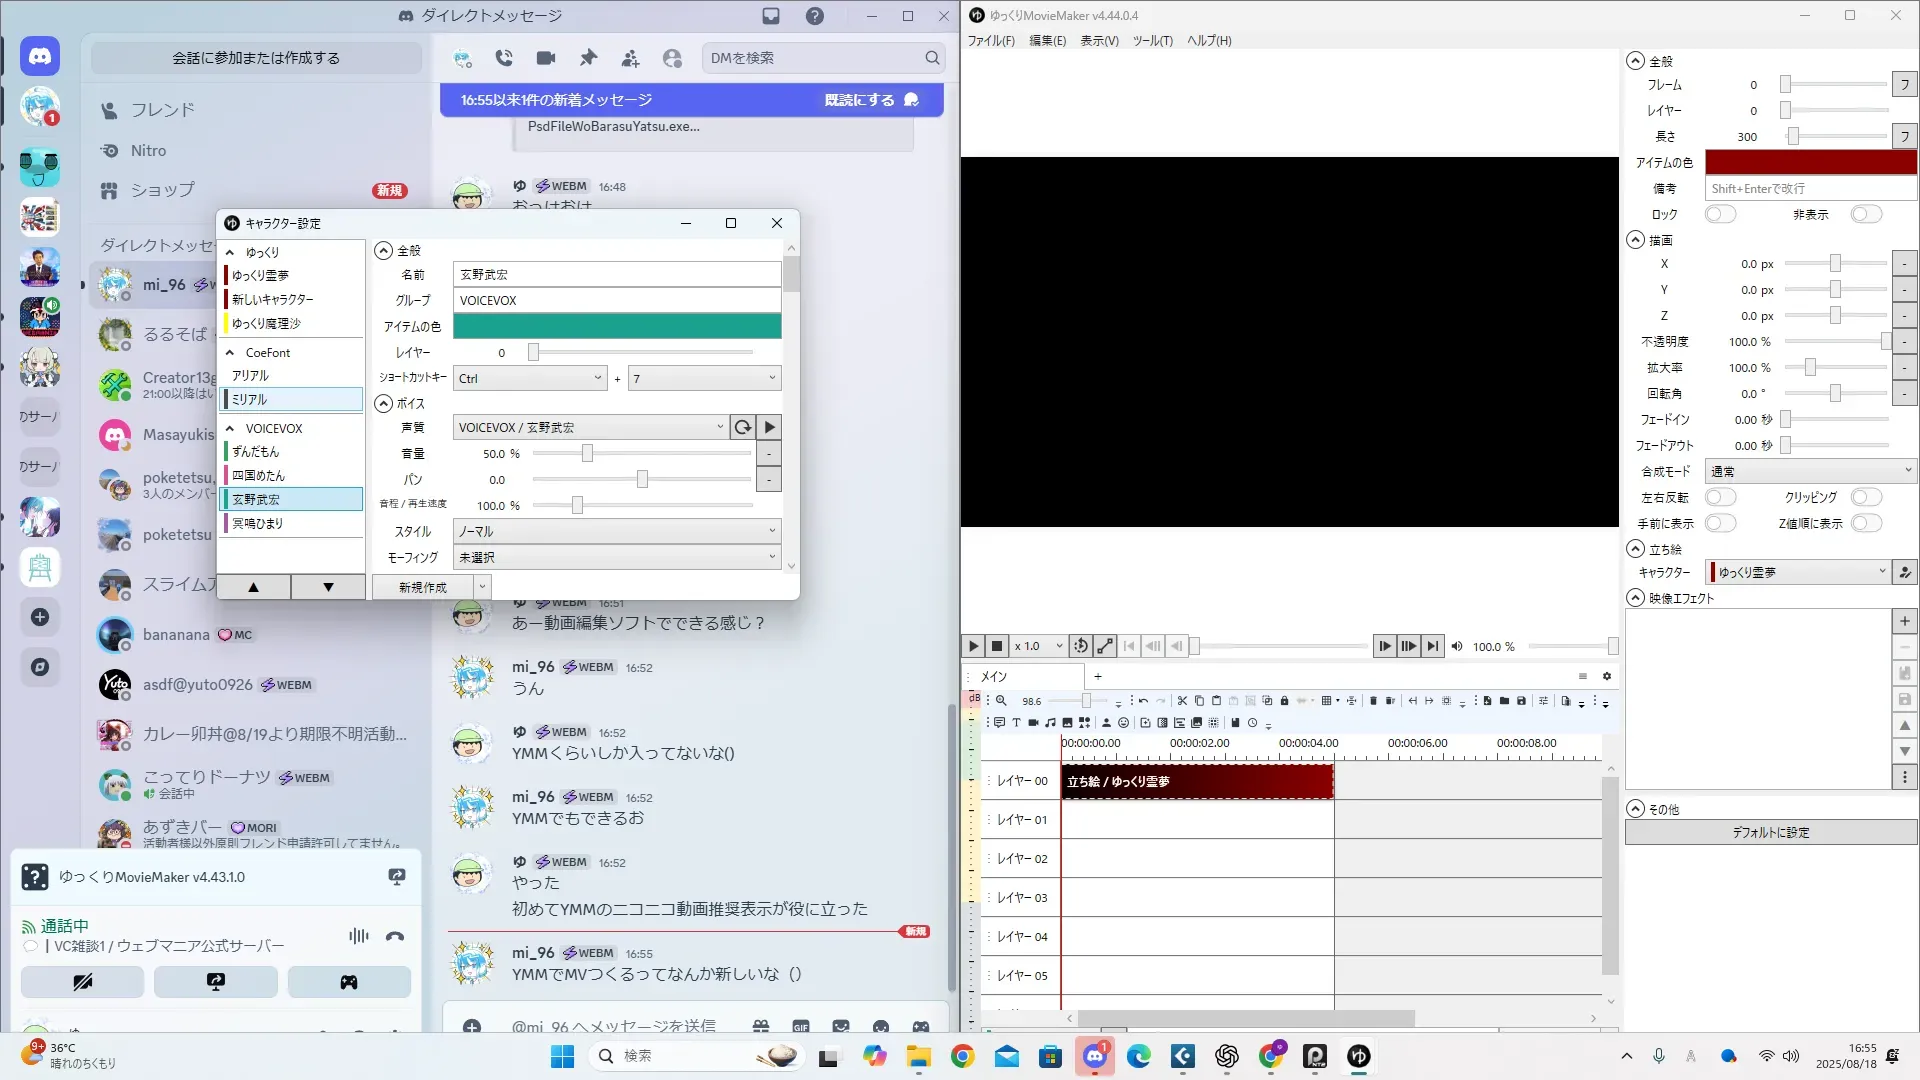
Task: Start a Discord voice call with the phone icon
Action: 504,58
